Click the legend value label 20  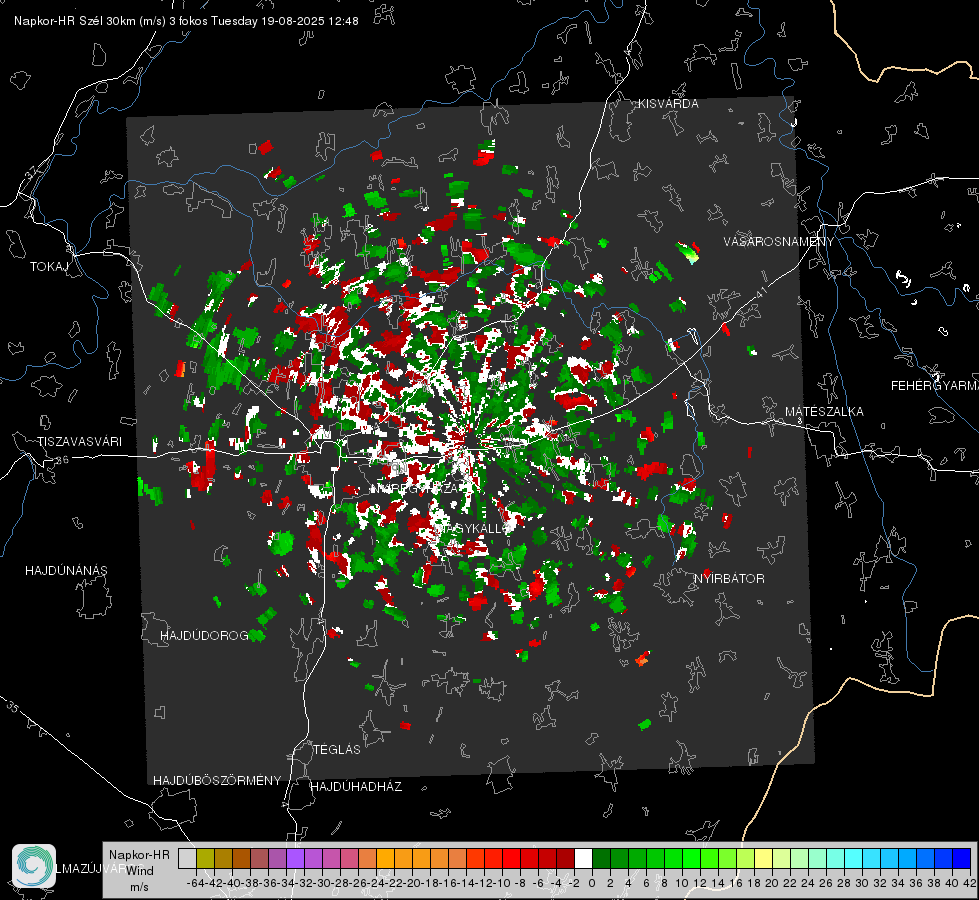click(x=772, y=884)
